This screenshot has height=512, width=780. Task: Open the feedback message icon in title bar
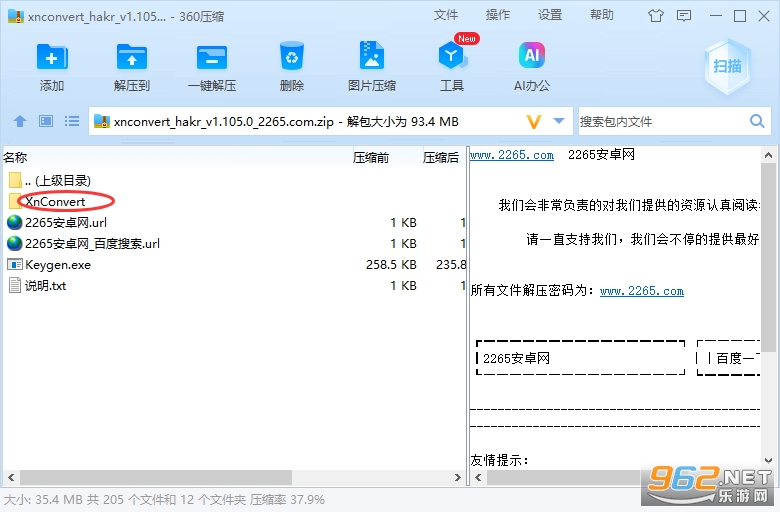point(684,16)
